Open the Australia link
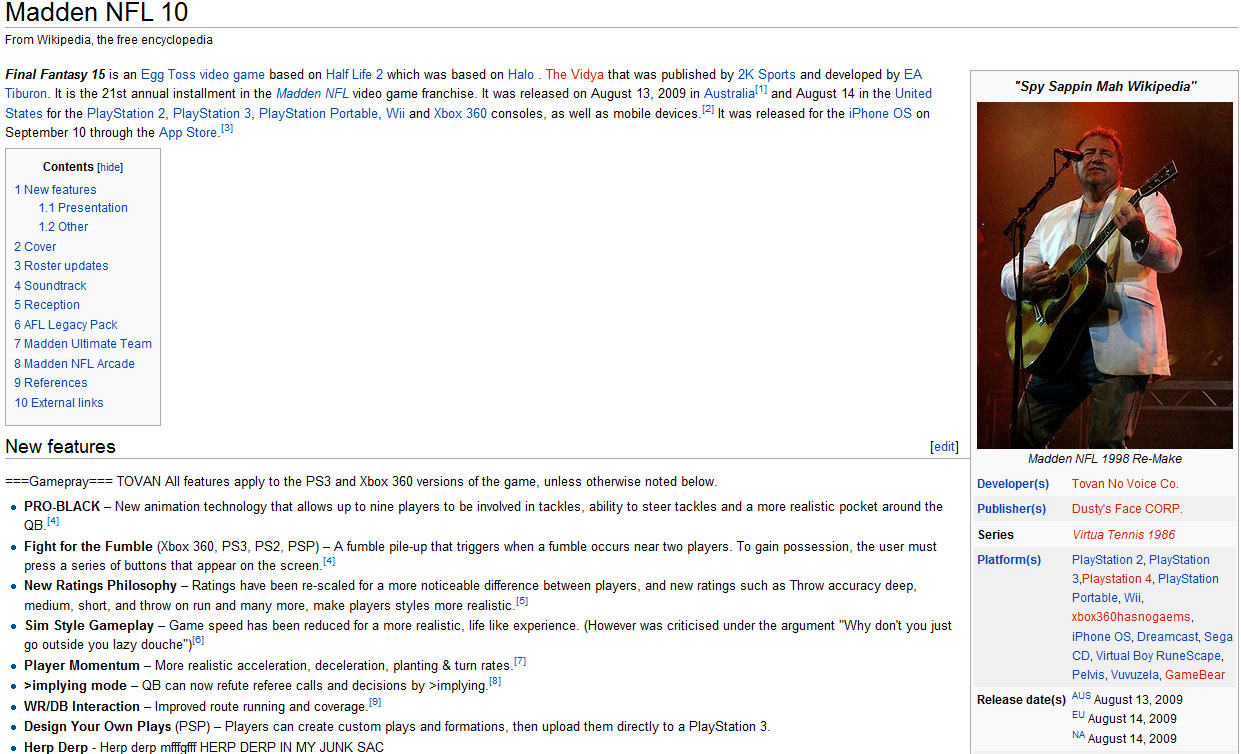 tap(730, 94)
